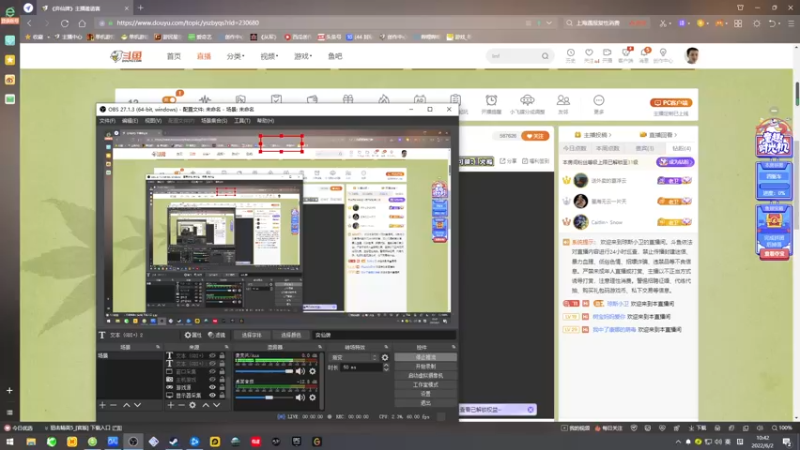Mute the desktop audio mixer channel
This screenshot has height=450, width=800.
[301, 397]
